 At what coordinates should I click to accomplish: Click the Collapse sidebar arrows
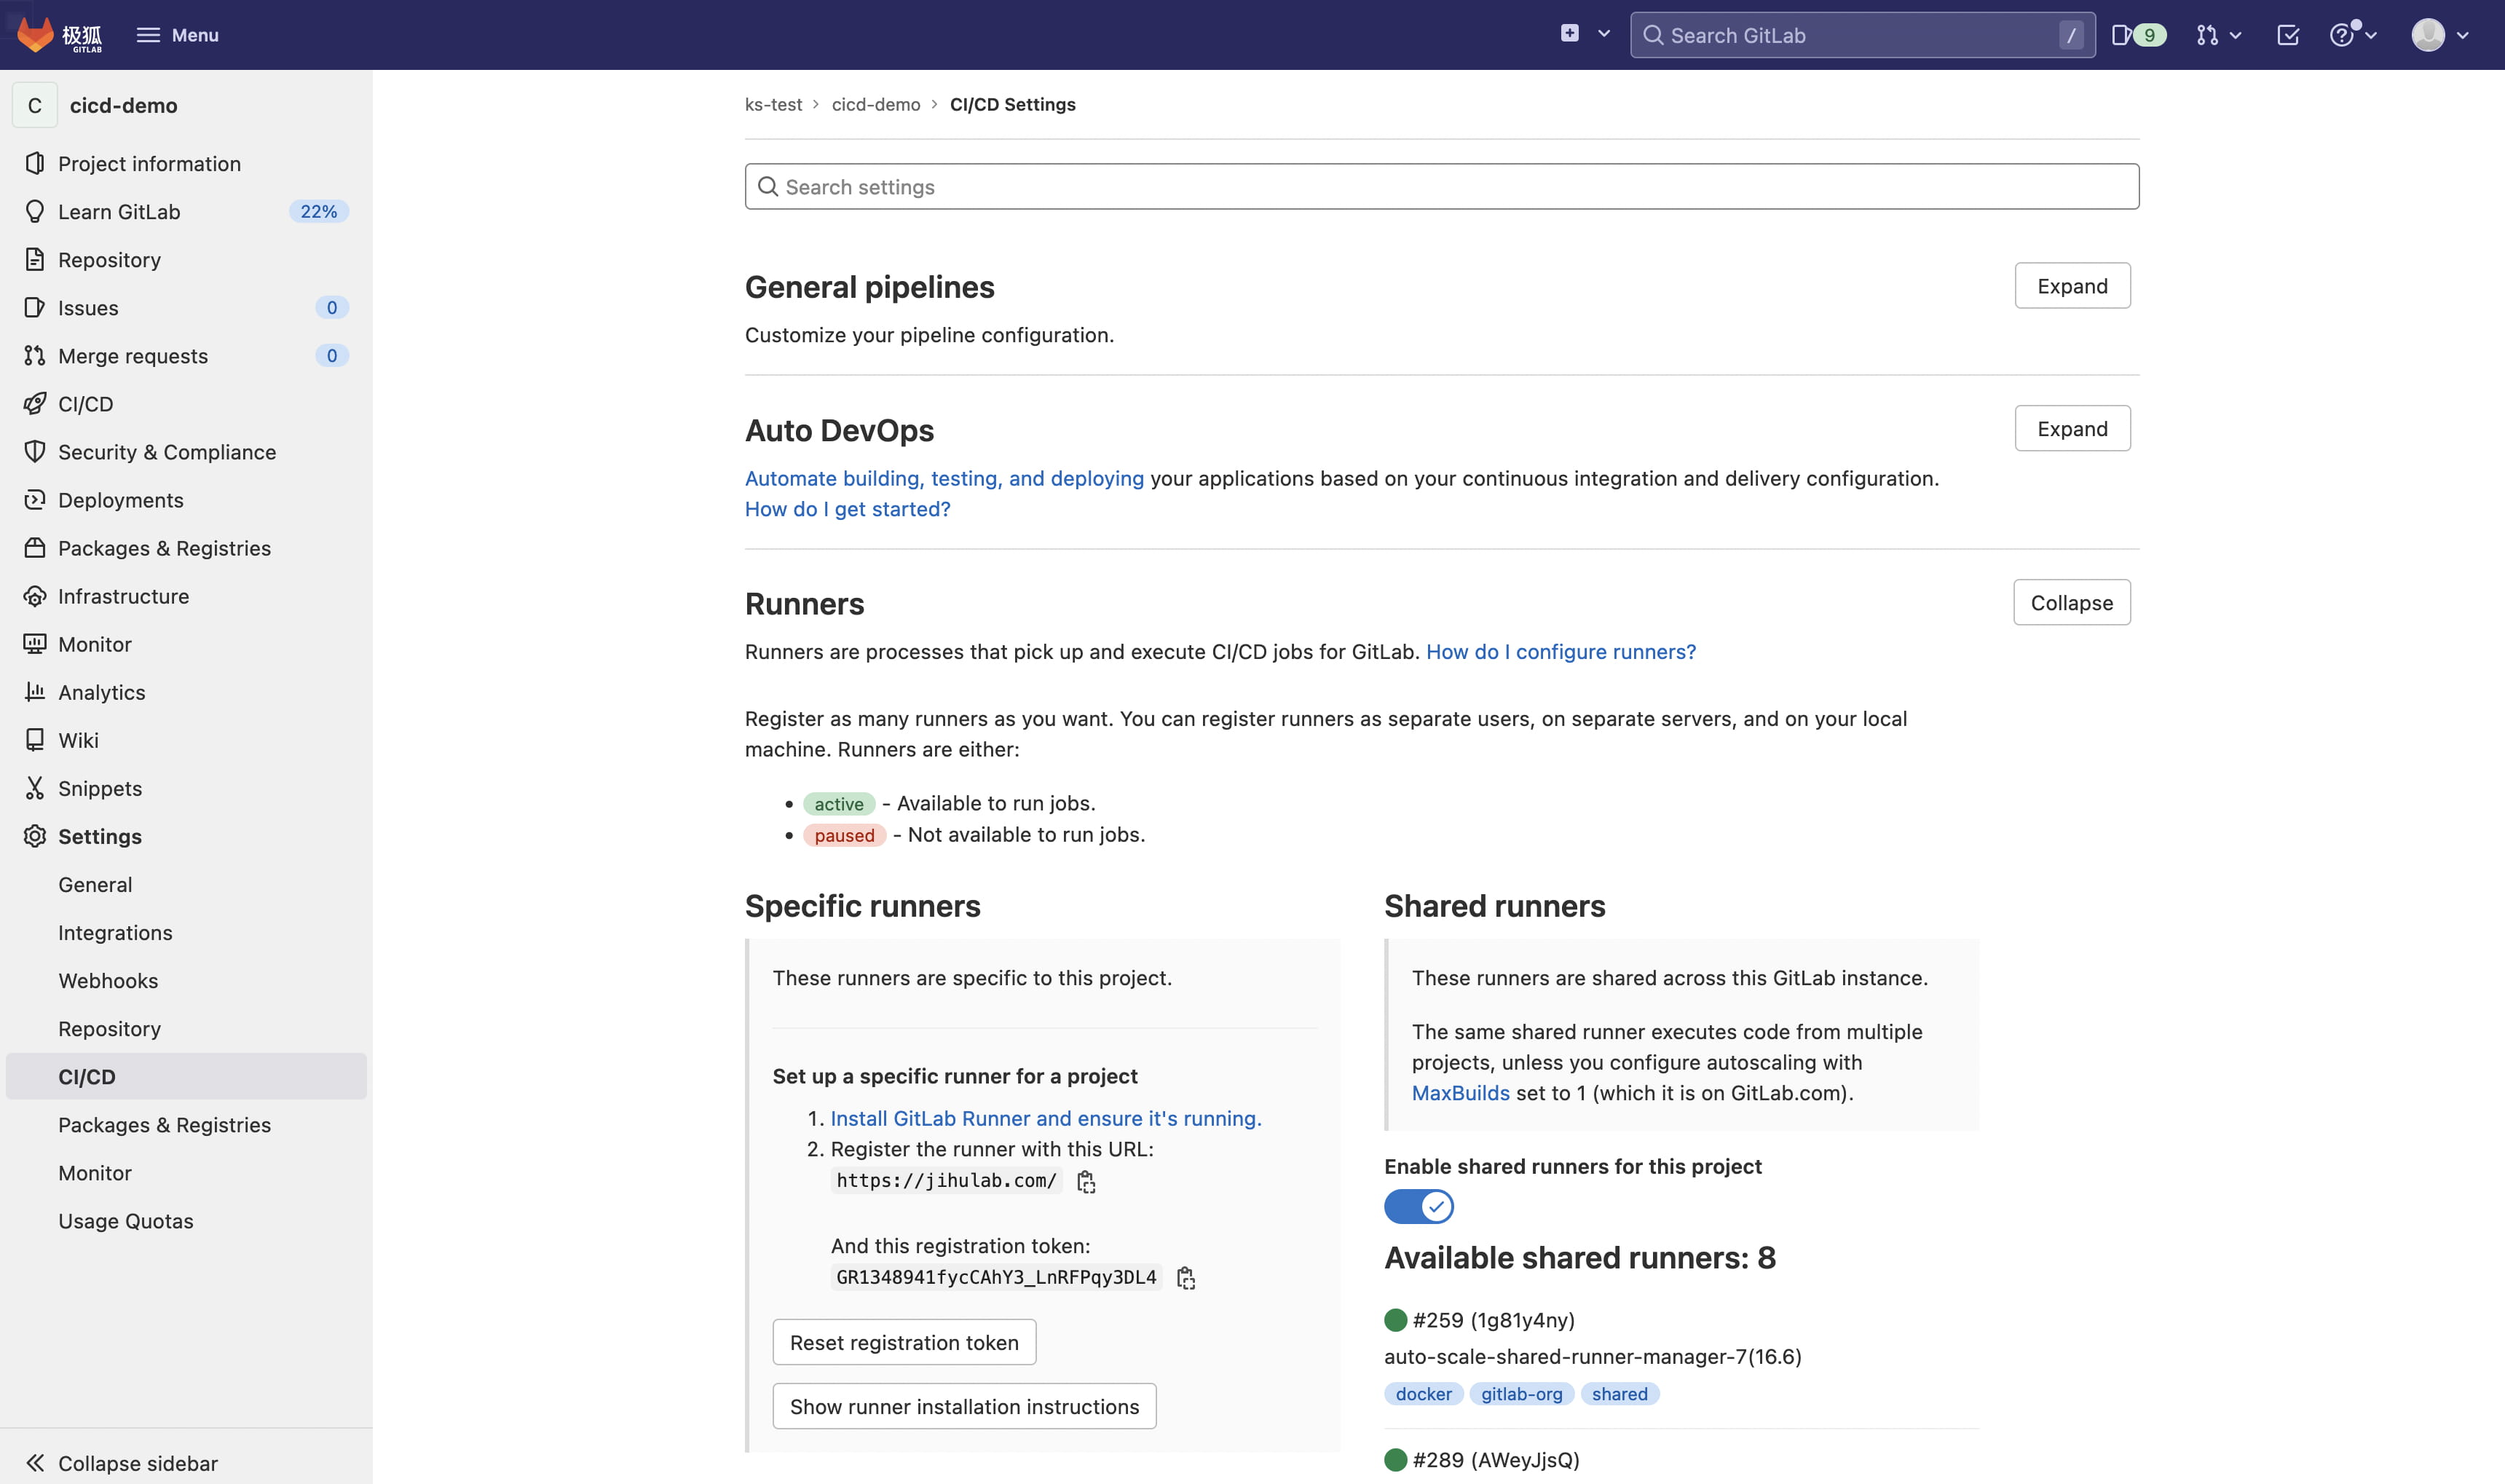pyautogui.click(x=36, y=1463)
